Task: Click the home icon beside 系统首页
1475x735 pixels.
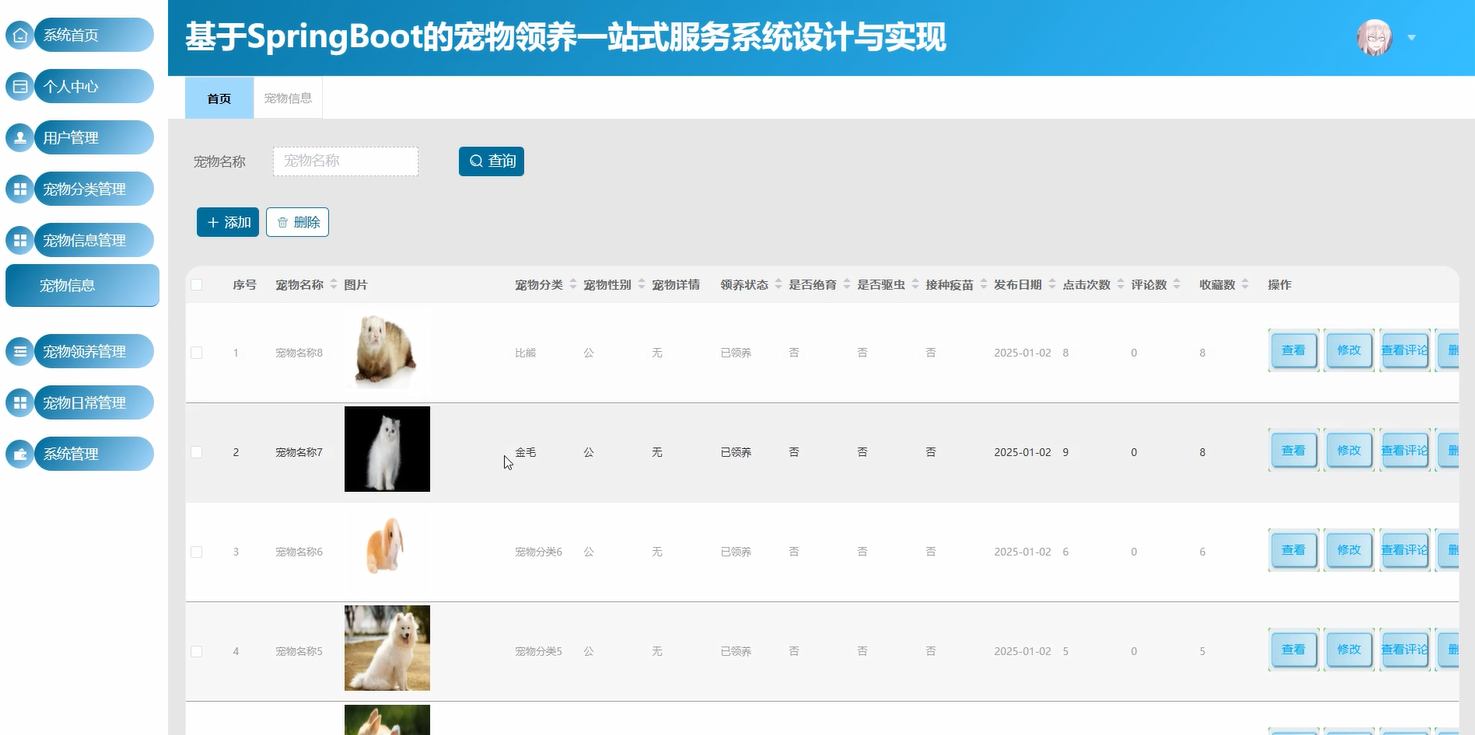Action: 20,35
